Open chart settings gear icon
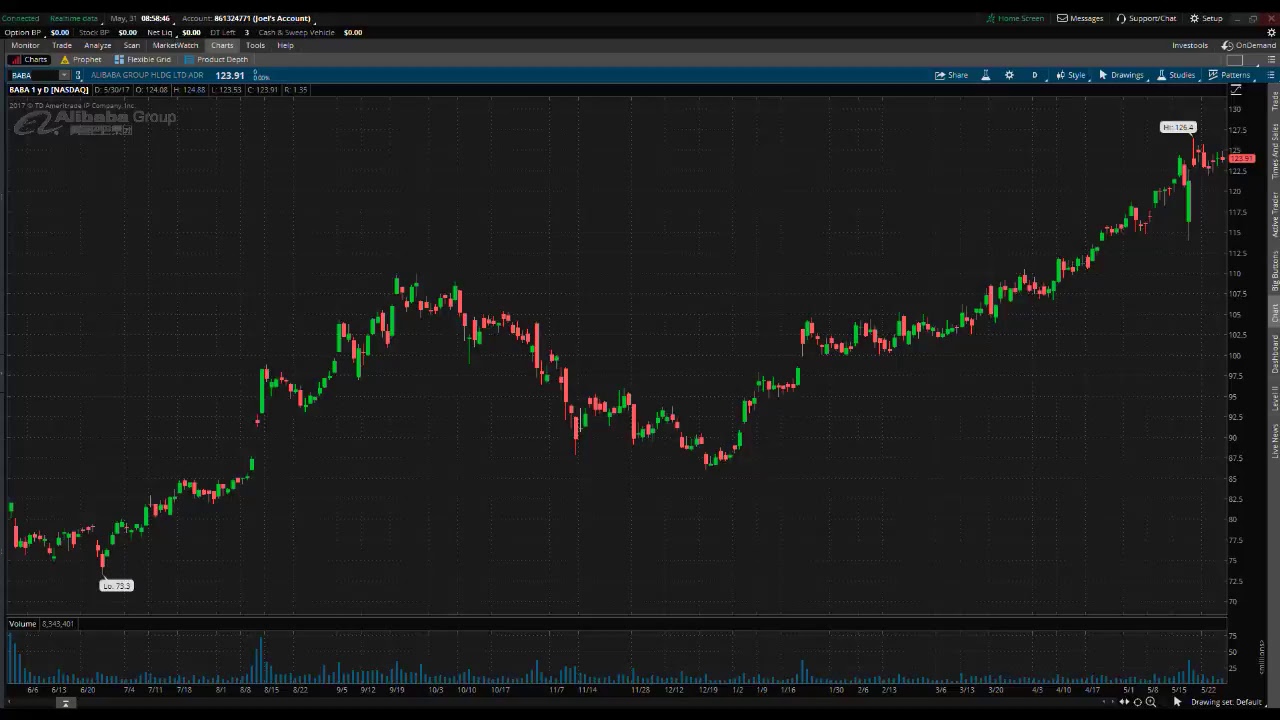This screenshot has width=1280, height=720. pyautogui.click(x=1009, y=75)
